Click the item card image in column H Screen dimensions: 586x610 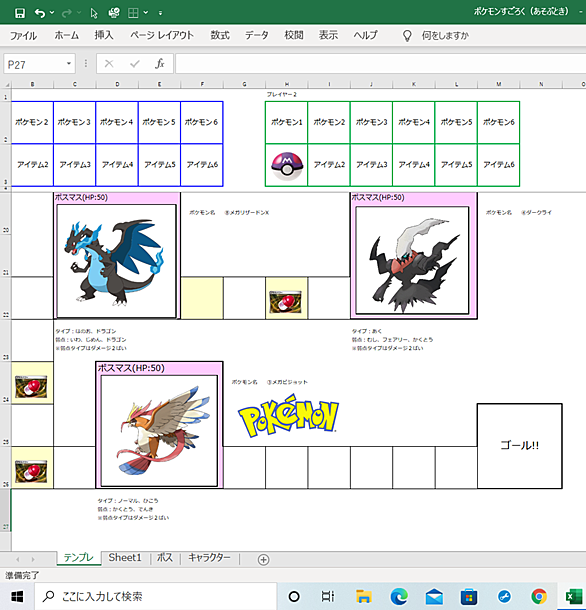pos(286,301)
